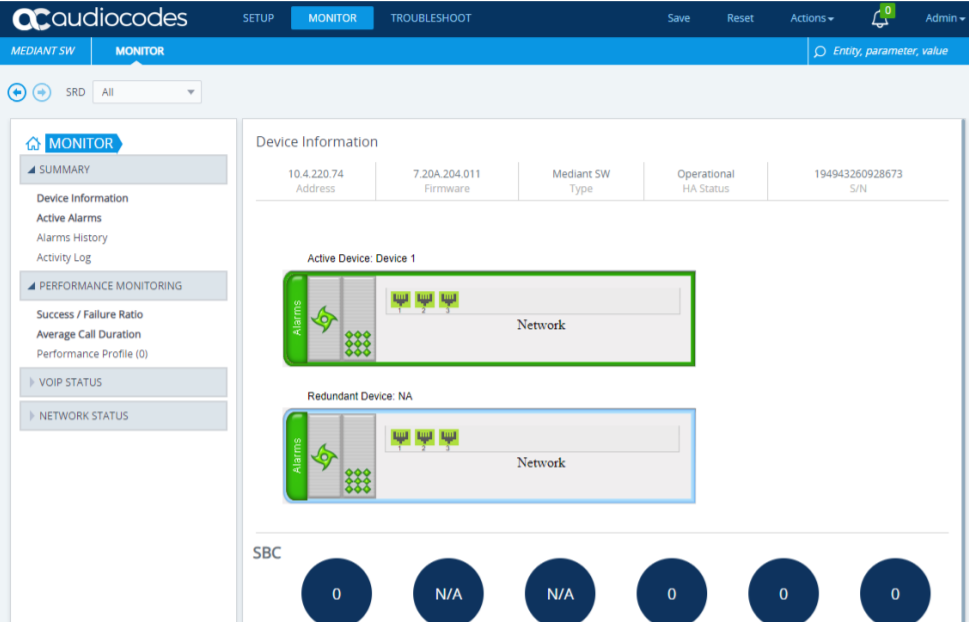
Task: Open the notifications bell icon
Action: point(880,19)
